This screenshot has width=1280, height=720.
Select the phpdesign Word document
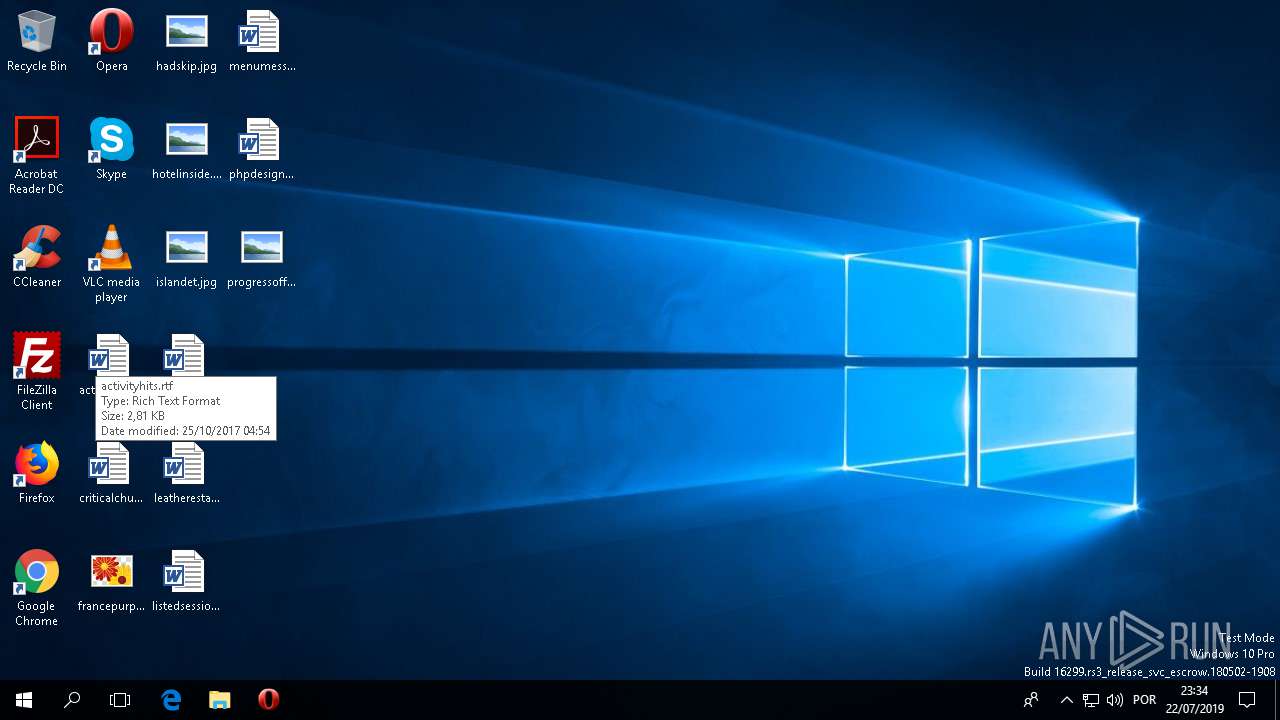[x=261, y=149]
